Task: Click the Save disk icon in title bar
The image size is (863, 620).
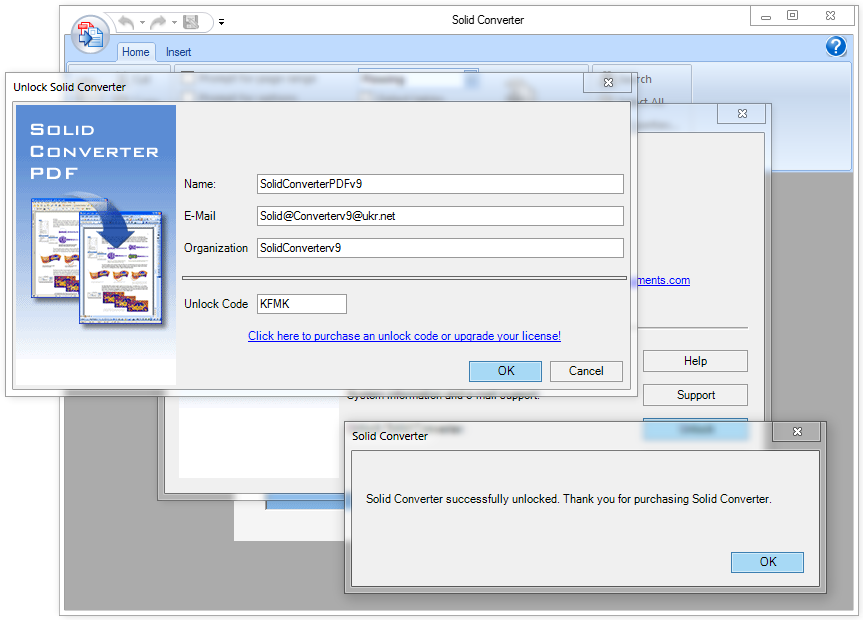Action: (191, 21)
